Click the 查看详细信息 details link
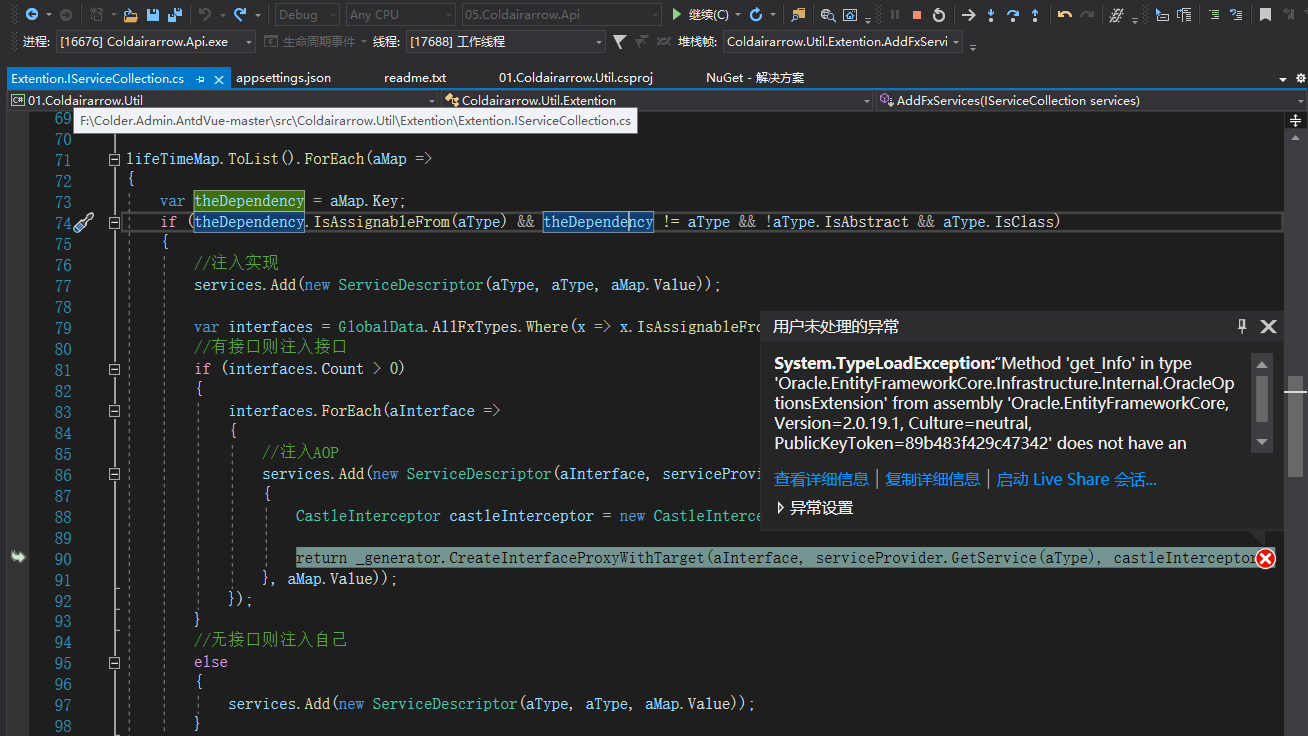The height and width of the screenshot is (736, 1308). [820, 479]
